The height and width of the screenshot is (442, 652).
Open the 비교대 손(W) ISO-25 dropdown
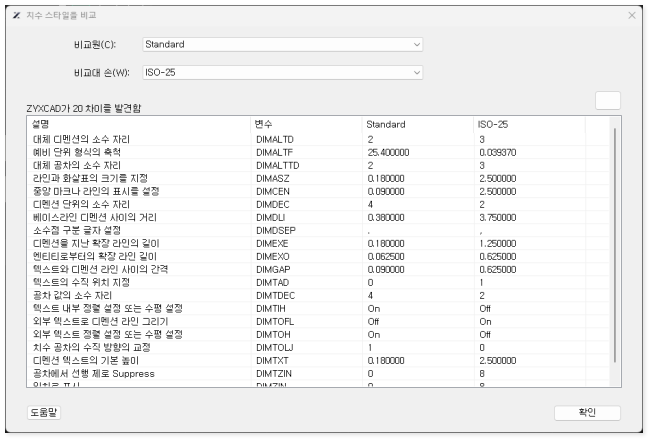click(x=282, y=73)
